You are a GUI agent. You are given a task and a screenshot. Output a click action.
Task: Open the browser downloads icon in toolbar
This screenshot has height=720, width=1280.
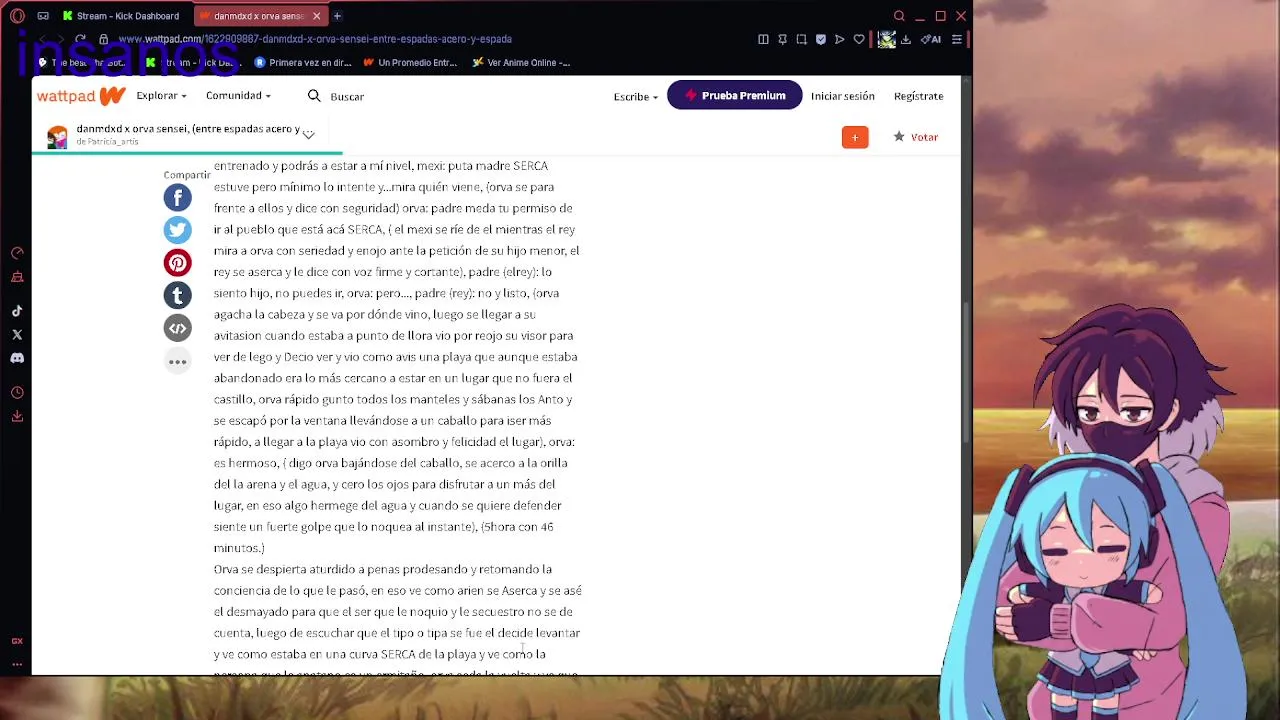click(906, 39)
